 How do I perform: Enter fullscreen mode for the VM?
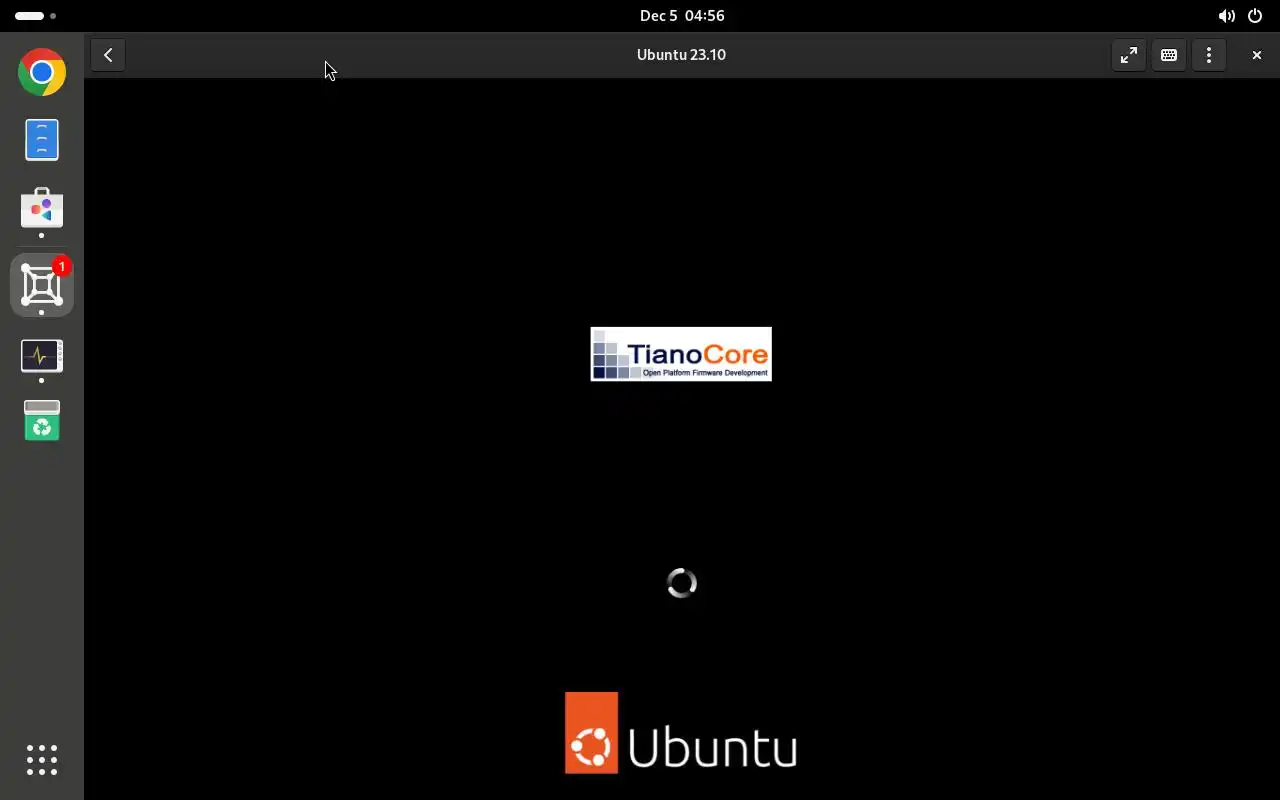[1128, 55]
